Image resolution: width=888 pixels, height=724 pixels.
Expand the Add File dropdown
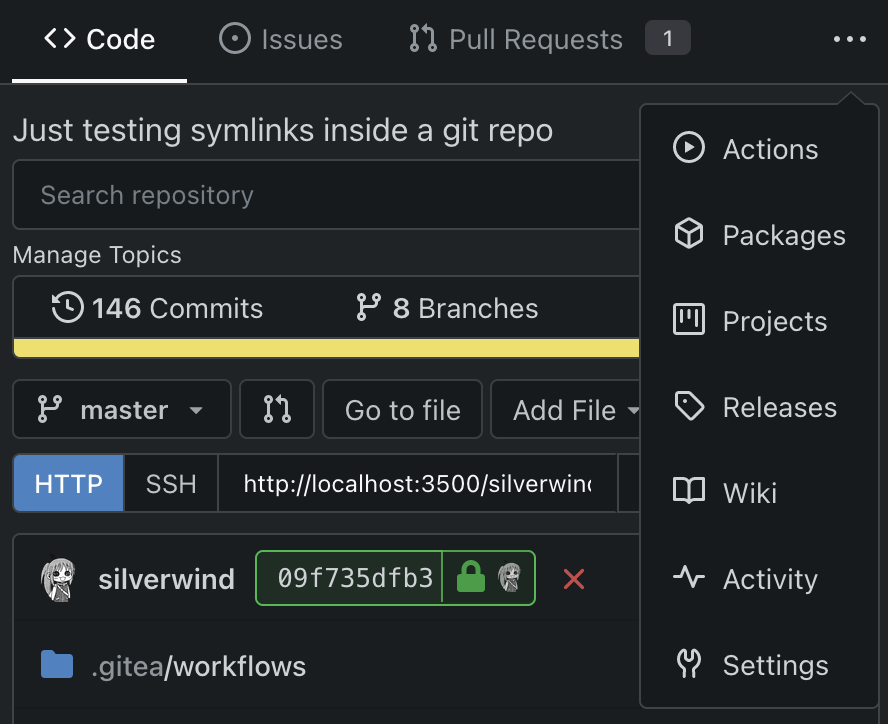(574, 410)
